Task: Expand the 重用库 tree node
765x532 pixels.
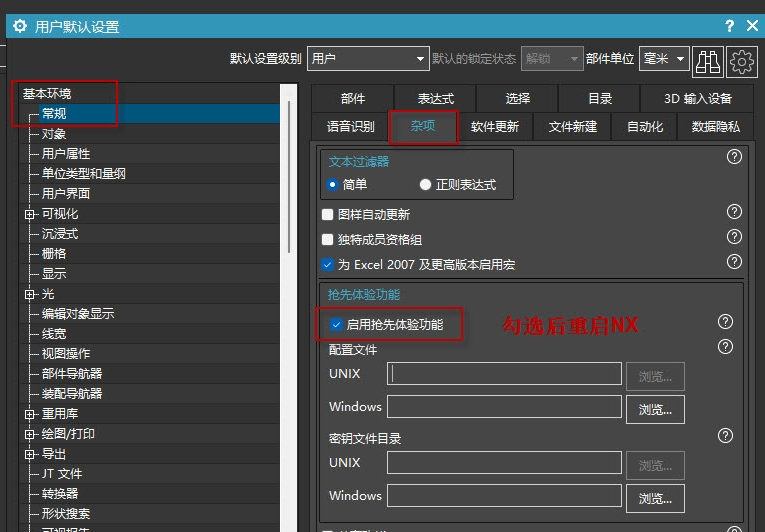Action: [30, 414]
